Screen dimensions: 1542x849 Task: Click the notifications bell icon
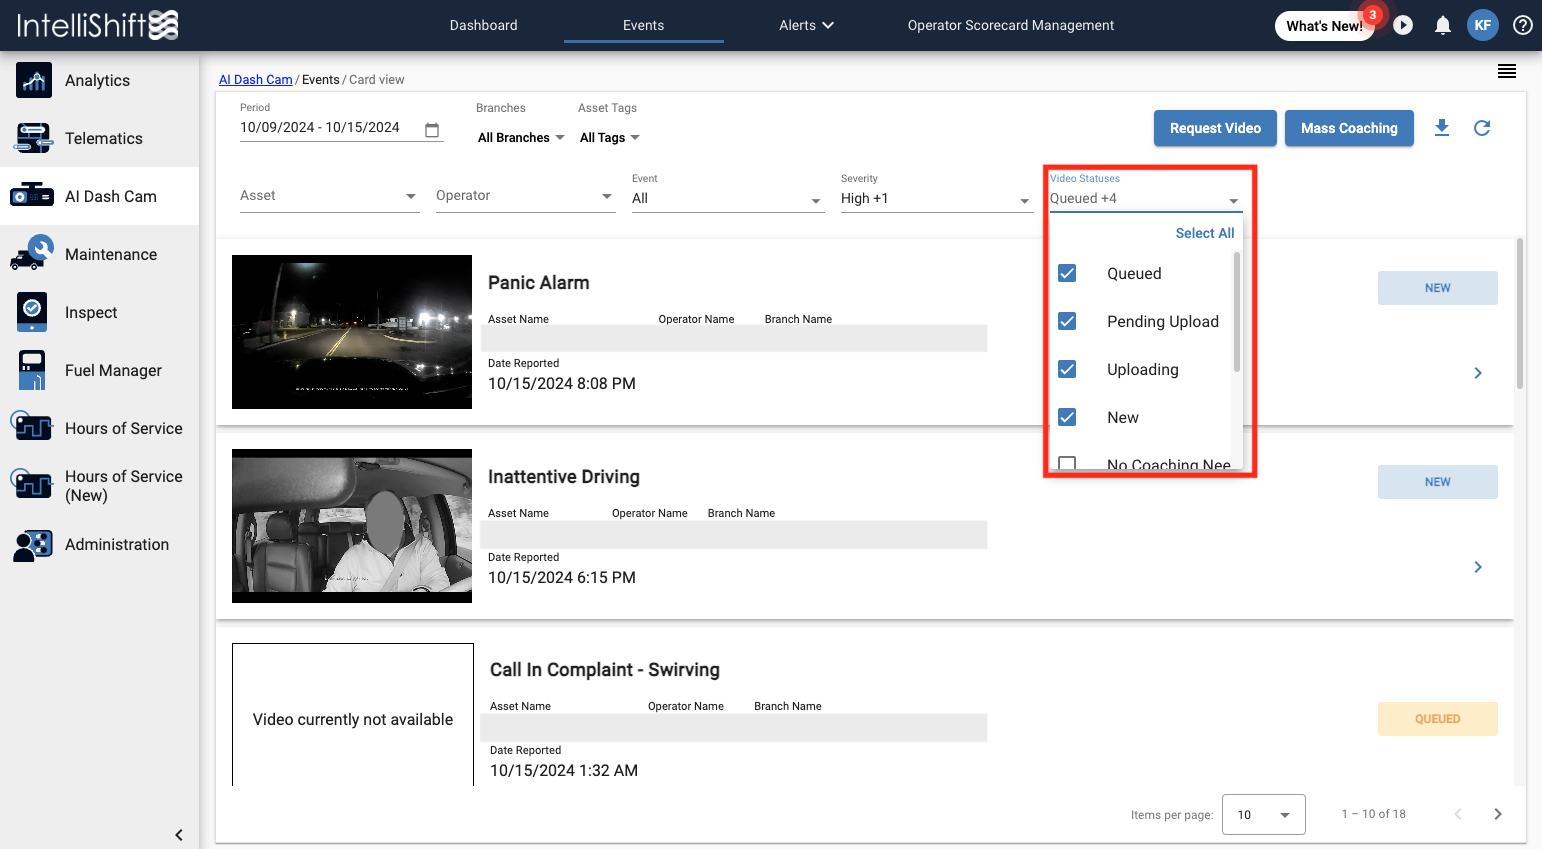(1442, 26)
